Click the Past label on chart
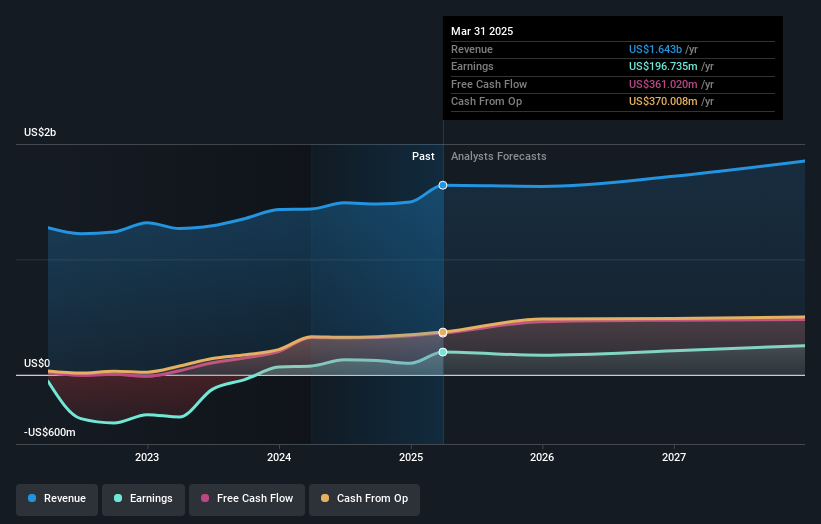821x524 pixels. 423,157
